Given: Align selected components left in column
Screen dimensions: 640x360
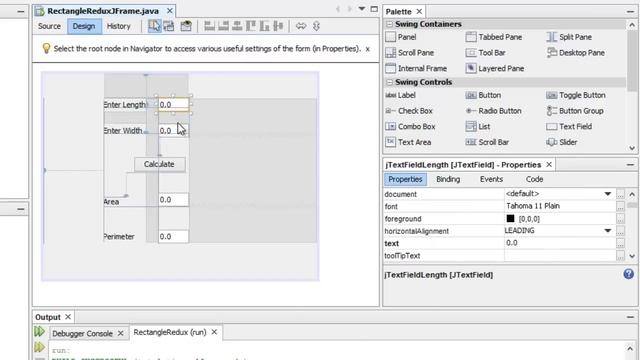Looking at the screenshot, I should click(209, 26).
